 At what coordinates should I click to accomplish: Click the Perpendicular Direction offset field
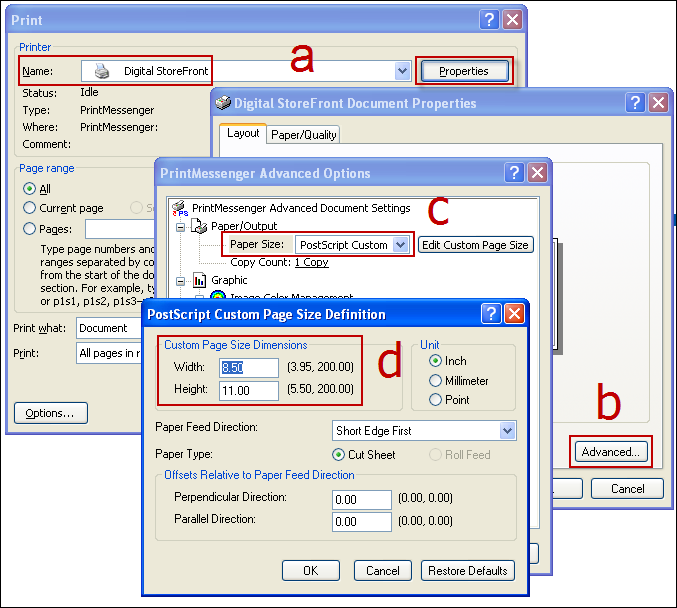(362, 500)
